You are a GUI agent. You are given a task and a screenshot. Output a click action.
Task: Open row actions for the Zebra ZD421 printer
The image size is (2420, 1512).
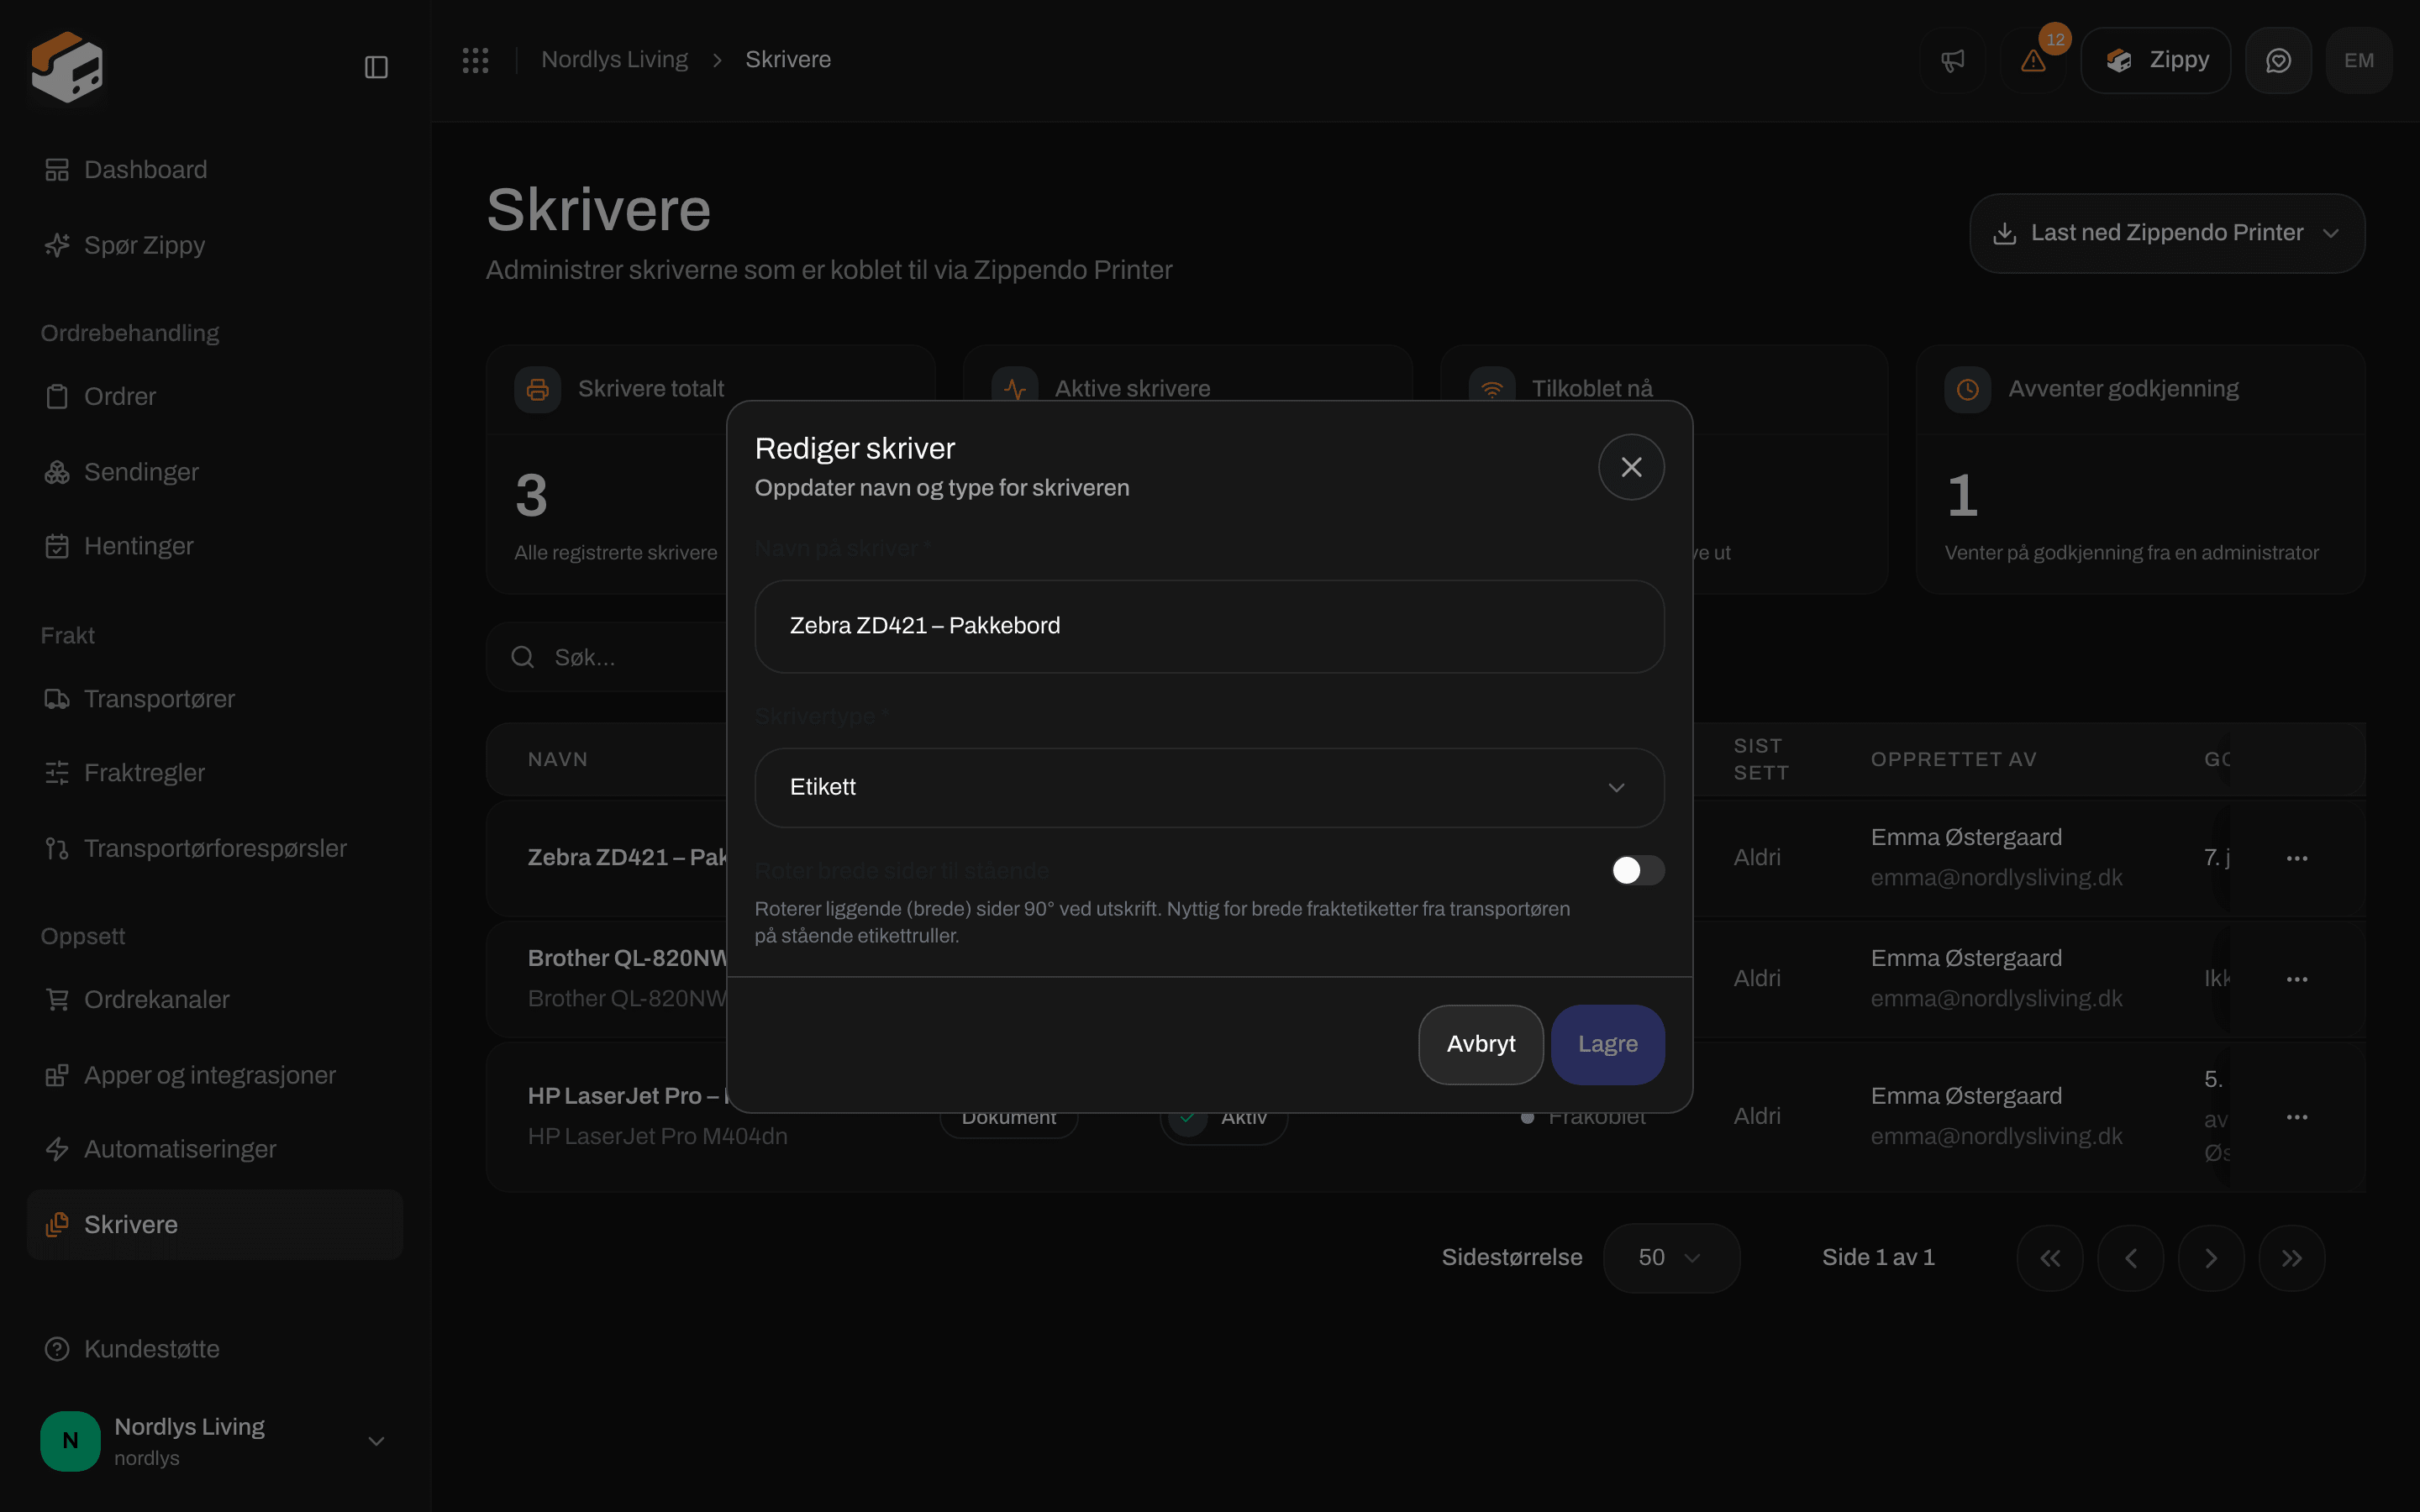pyautogui.click(x=2297, y=858)
